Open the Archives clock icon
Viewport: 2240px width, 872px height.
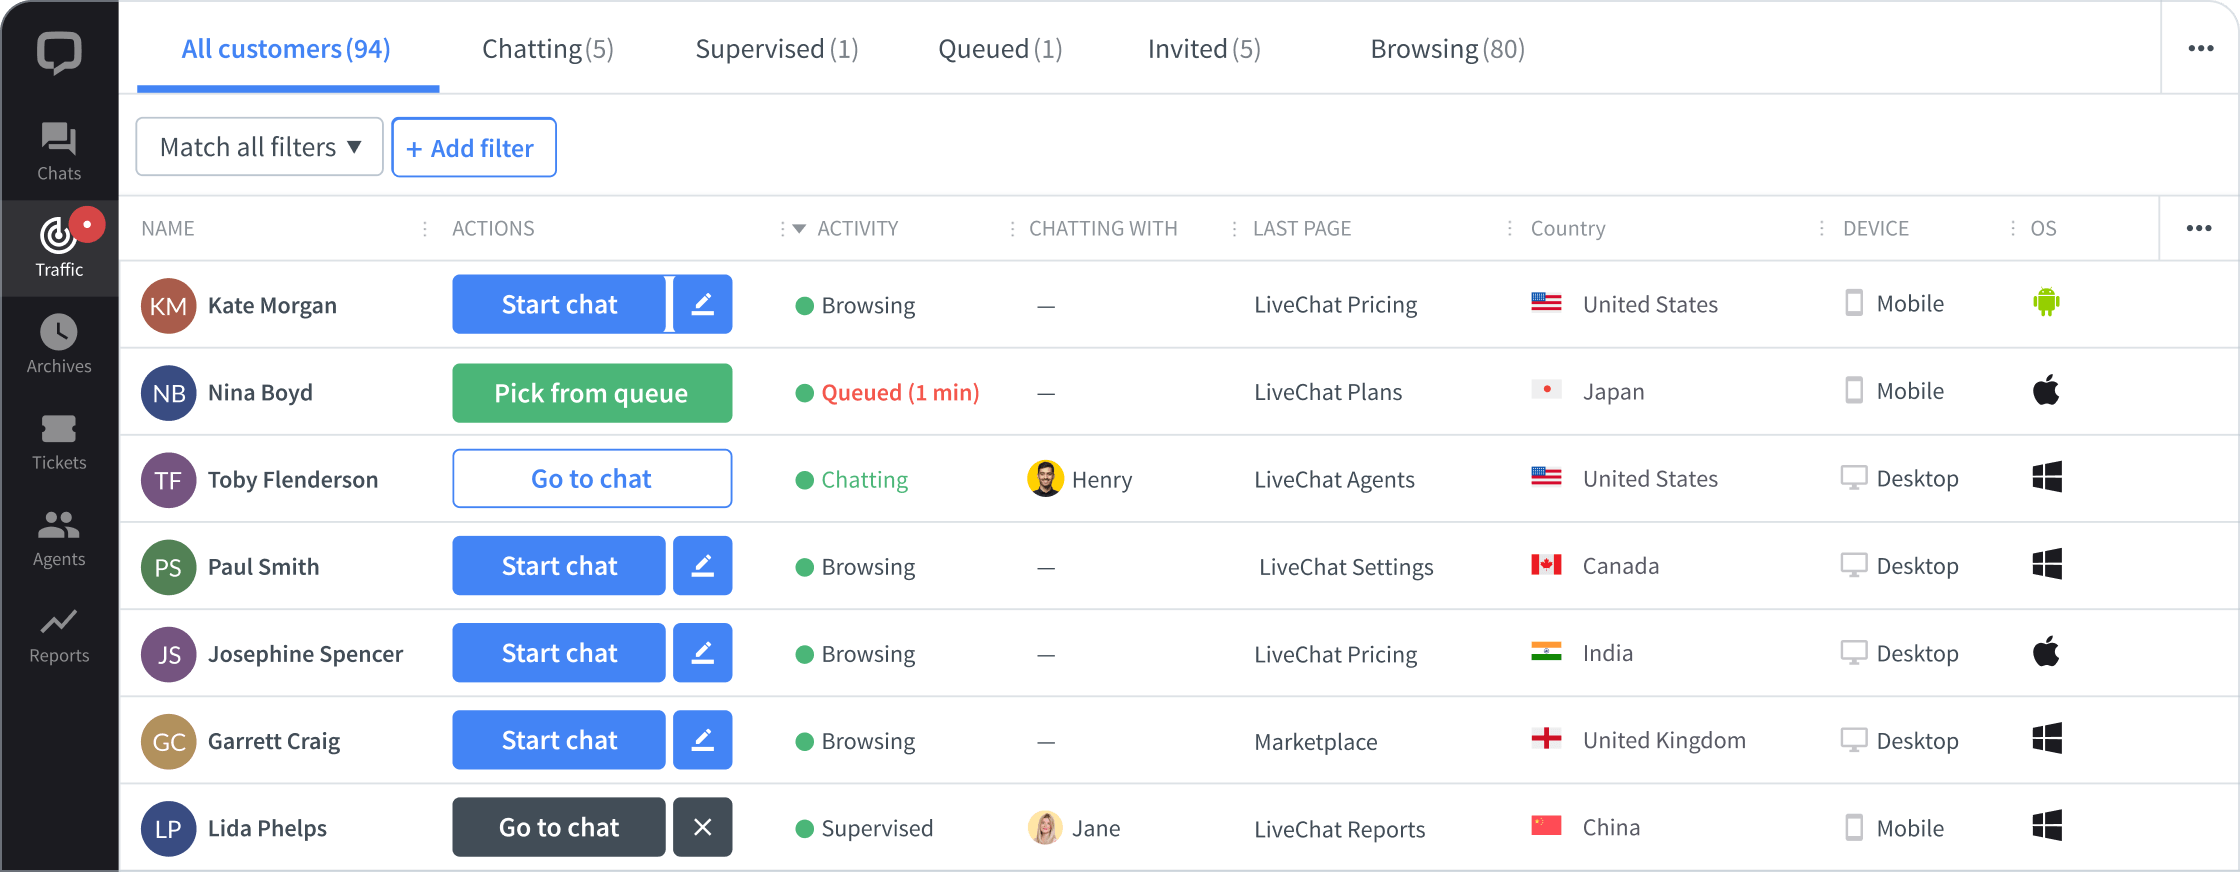59,333
